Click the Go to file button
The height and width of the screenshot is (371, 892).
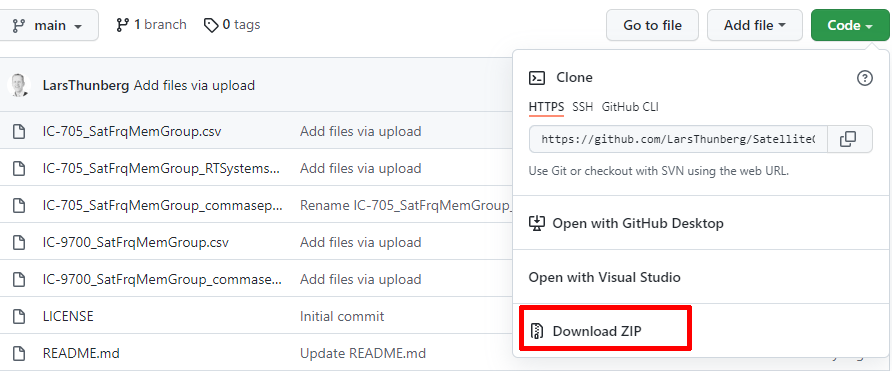coord(652,26)
